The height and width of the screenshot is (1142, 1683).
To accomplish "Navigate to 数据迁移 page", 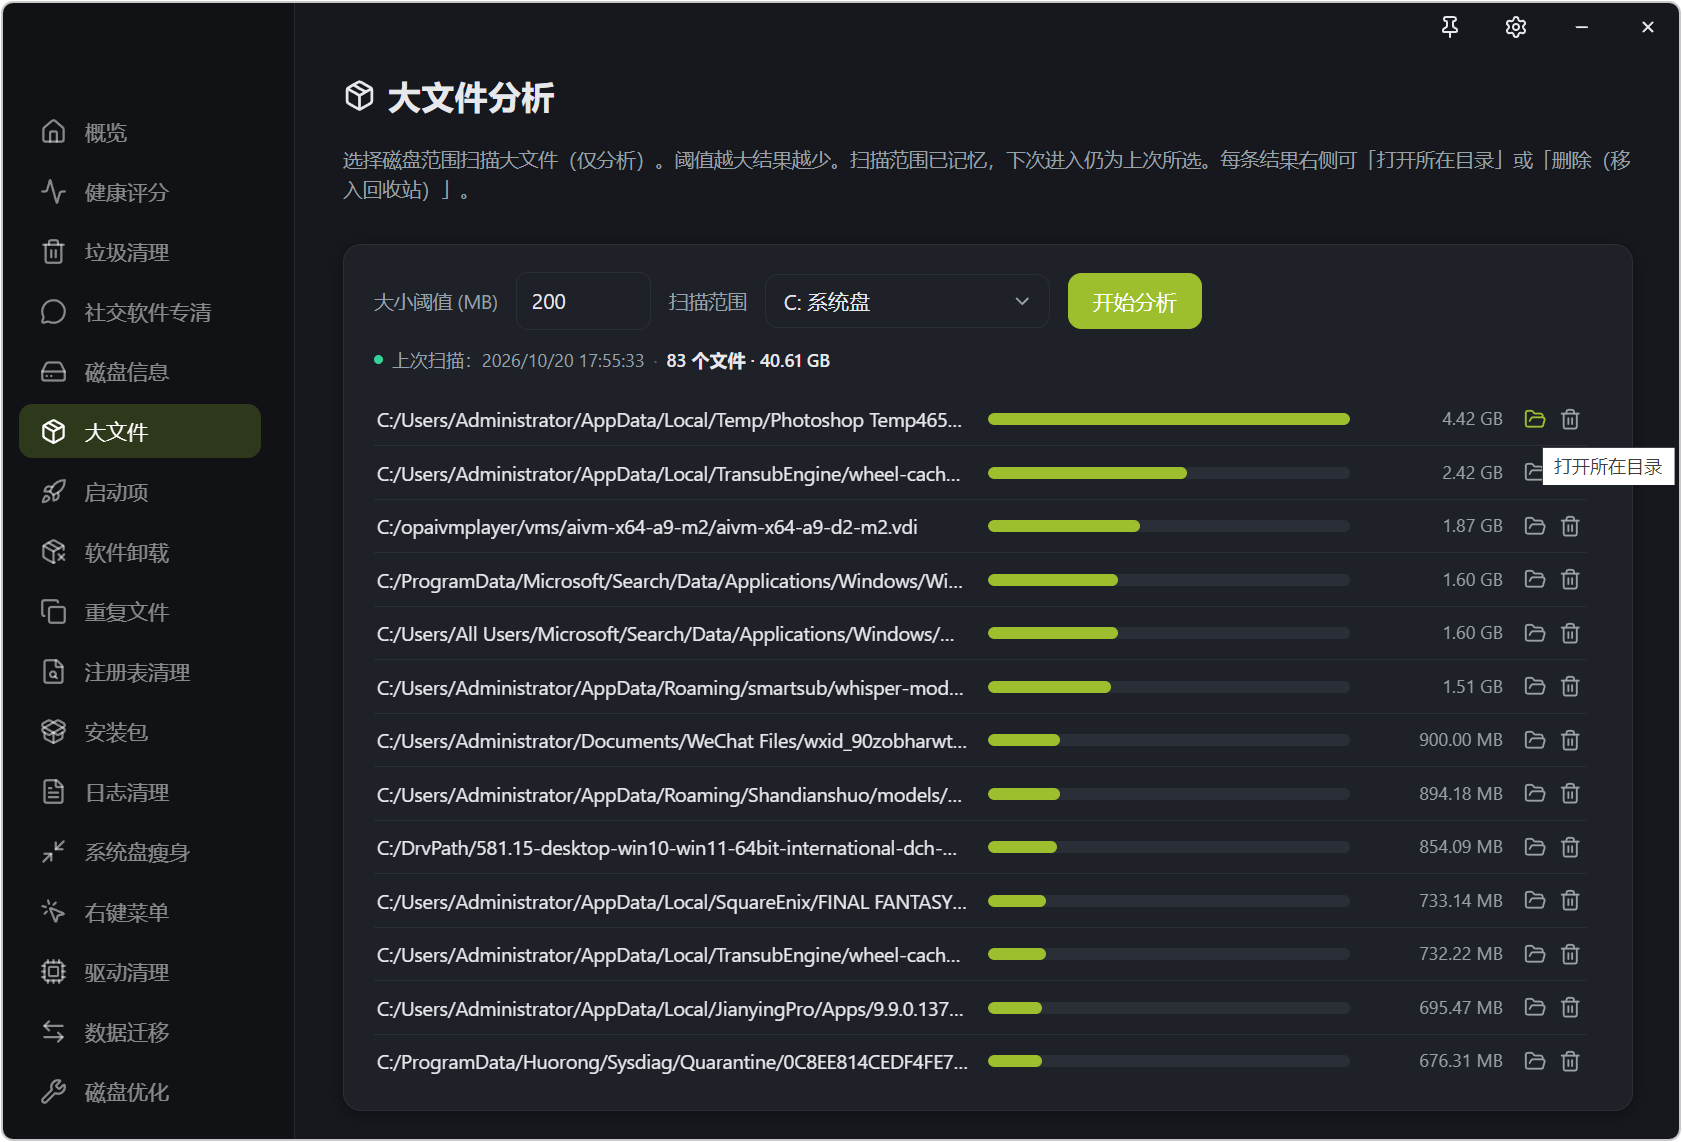I will [x=140, y=1032].
